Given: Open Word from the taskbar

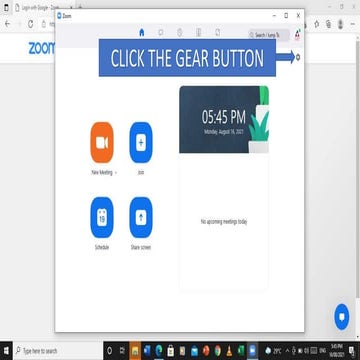Looking at the screenshot, I should 147,351.
